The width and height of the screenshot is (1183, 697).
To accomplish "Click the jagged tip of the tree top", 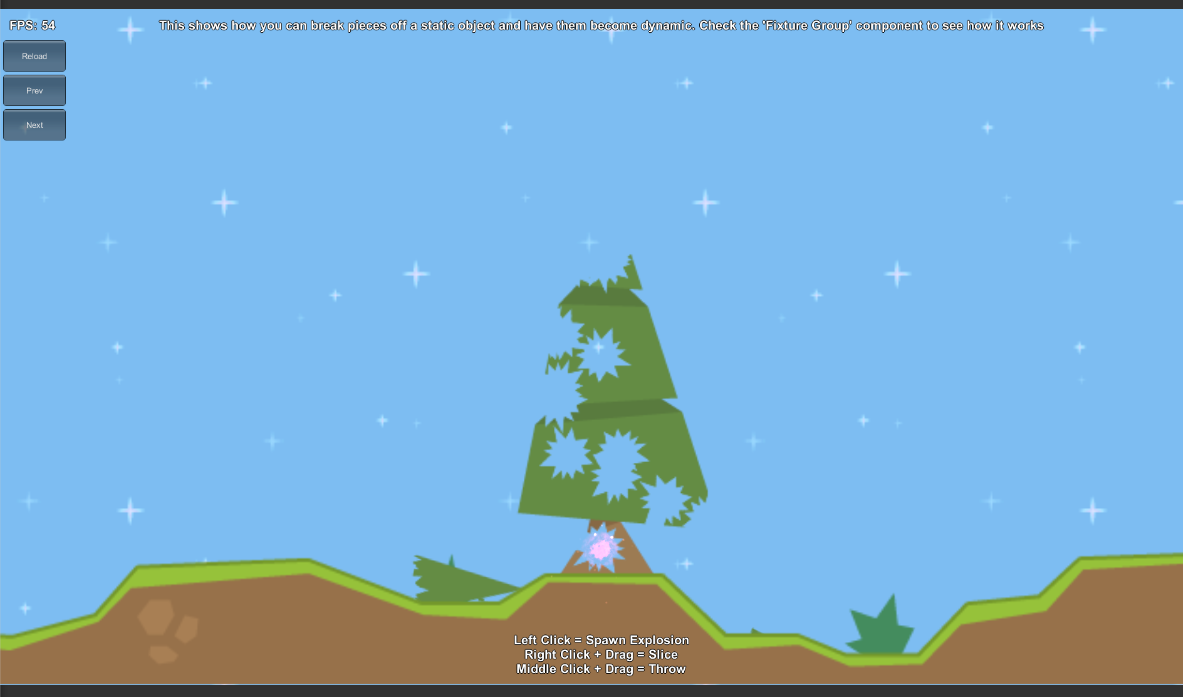I will [631, 272].
